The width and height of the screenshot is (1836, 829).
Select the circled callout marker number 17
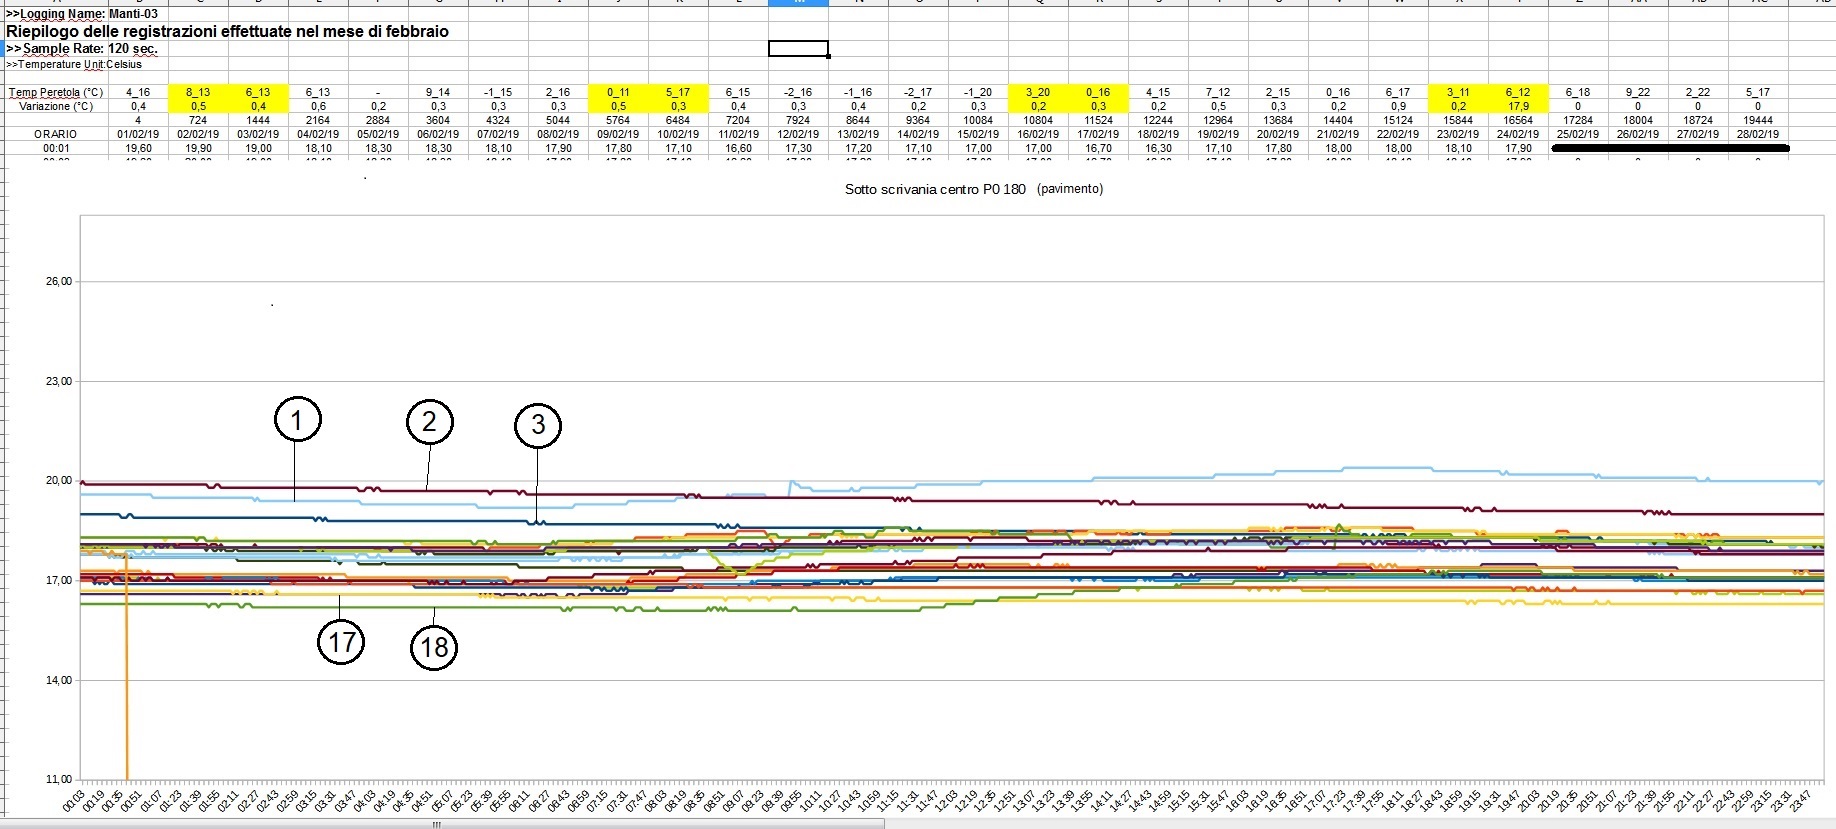[x=341, y=642]
